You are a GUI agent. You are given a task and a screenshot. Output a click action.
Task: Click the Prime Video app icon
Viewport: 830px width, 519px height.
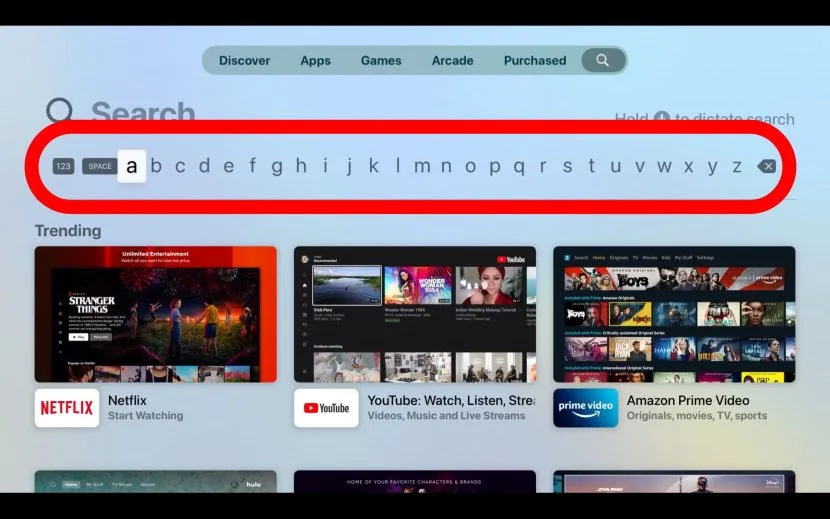585,408
